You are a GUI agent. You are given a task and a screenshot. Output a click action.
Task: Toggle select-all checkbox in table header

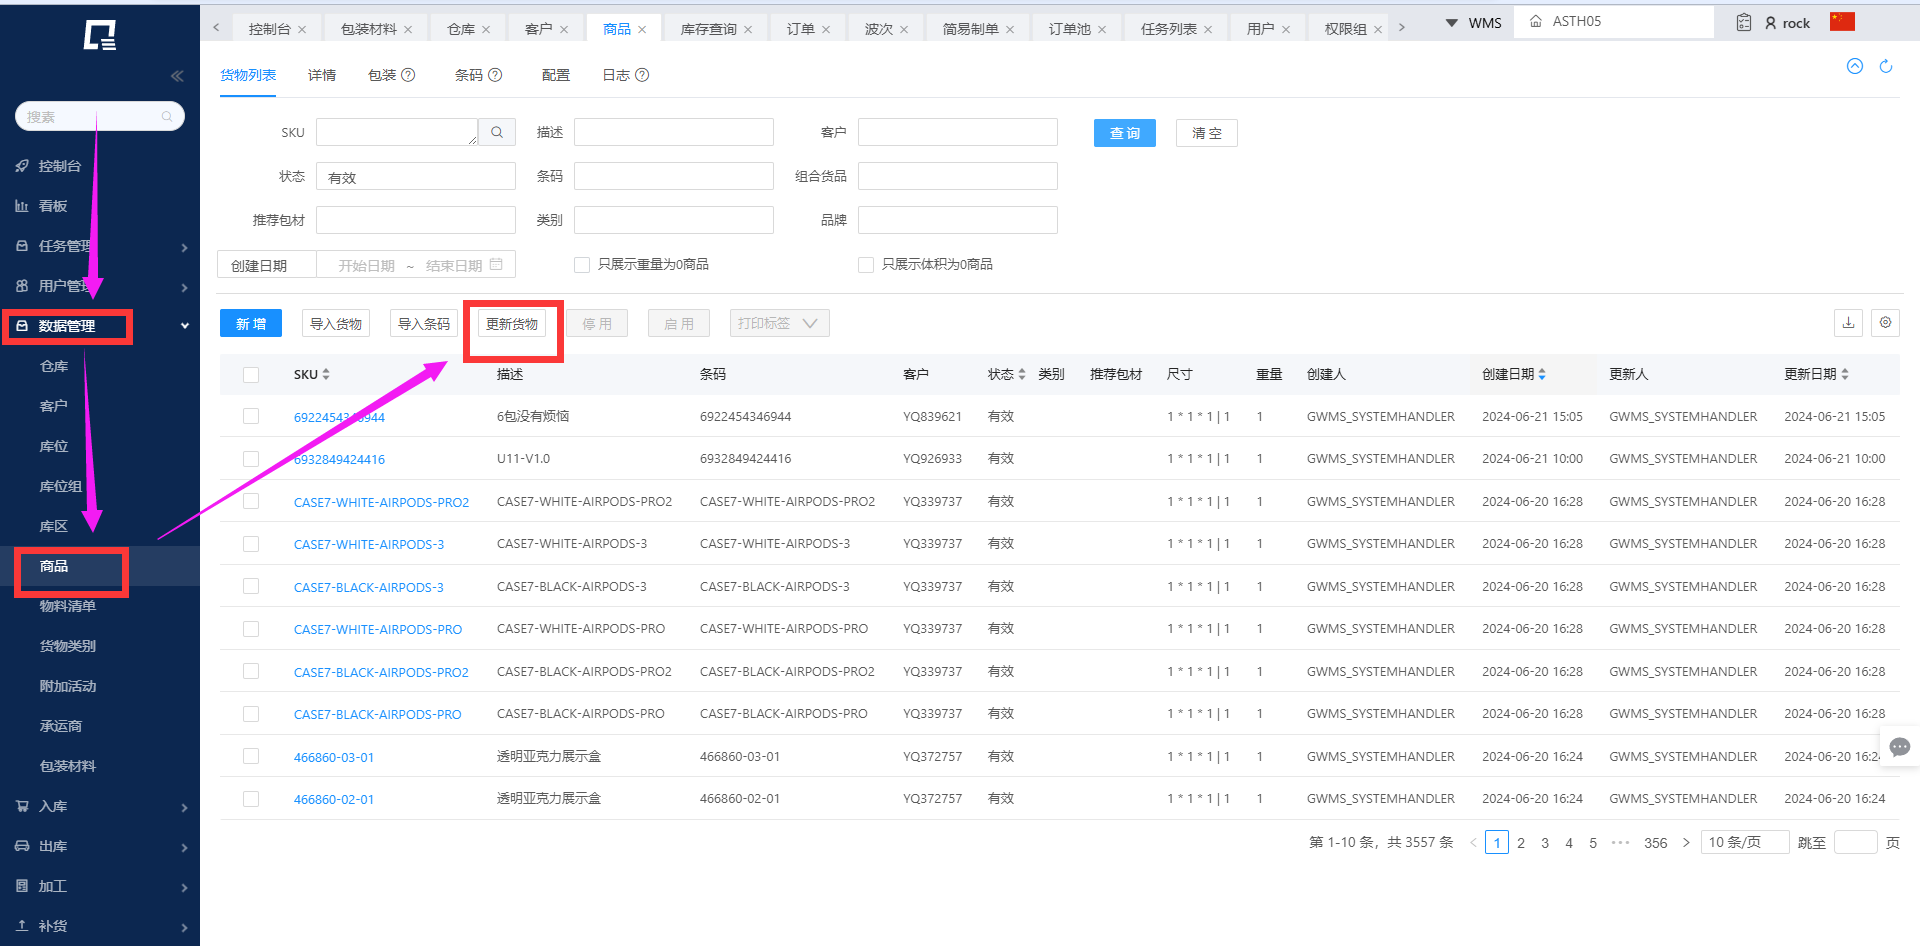point(251,375)
